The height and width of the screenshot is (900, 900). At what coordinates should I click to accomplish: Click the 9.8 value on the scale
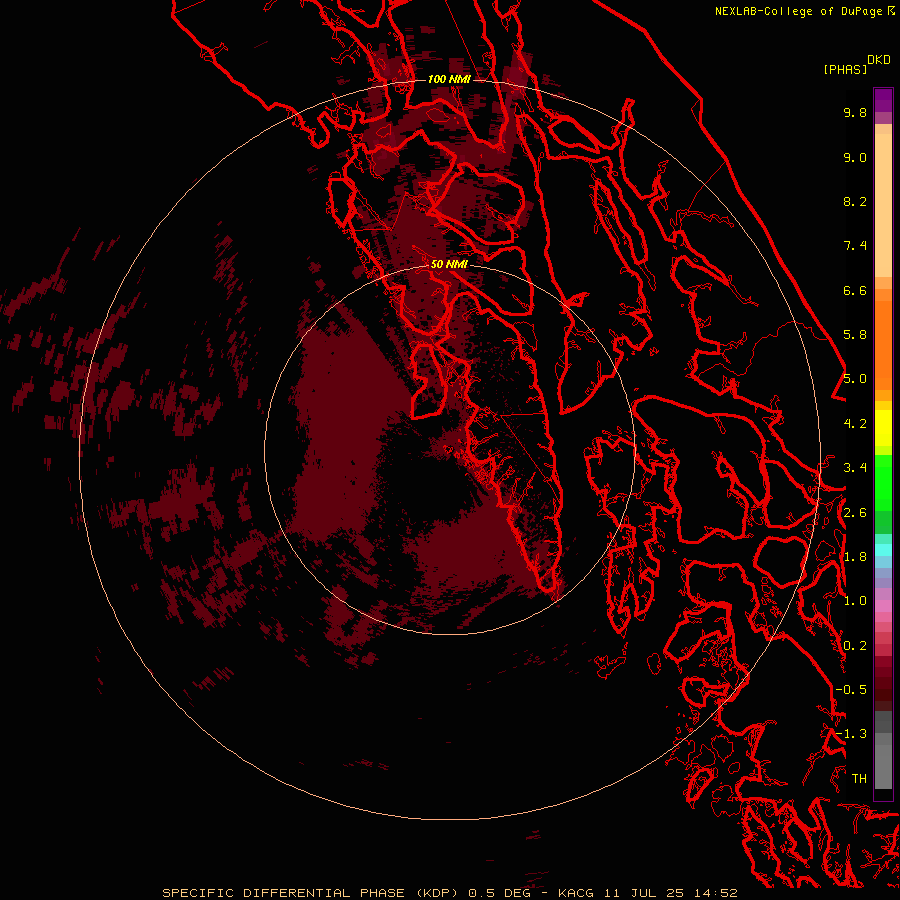(x=855, y=112)
